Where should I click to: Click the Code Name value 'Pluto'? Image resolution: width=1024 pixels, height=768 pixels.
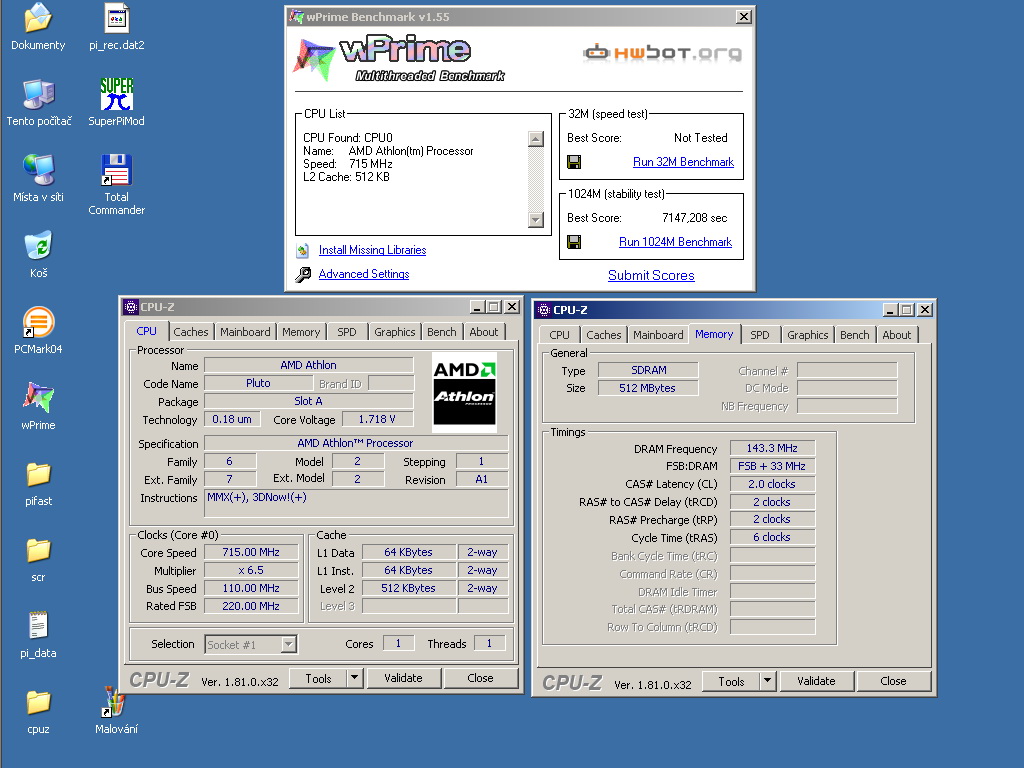click(258, 383)
